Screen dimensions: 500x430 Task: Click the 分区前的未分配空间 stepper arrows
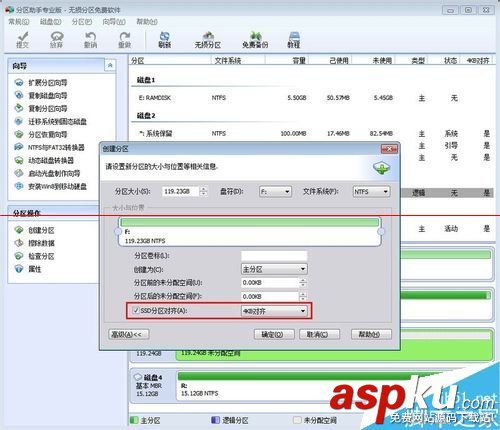point(302,283)
